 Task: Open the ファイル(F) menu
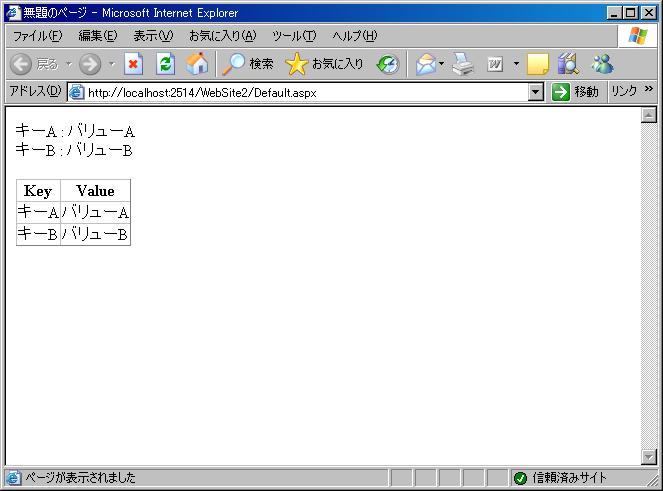38,36
